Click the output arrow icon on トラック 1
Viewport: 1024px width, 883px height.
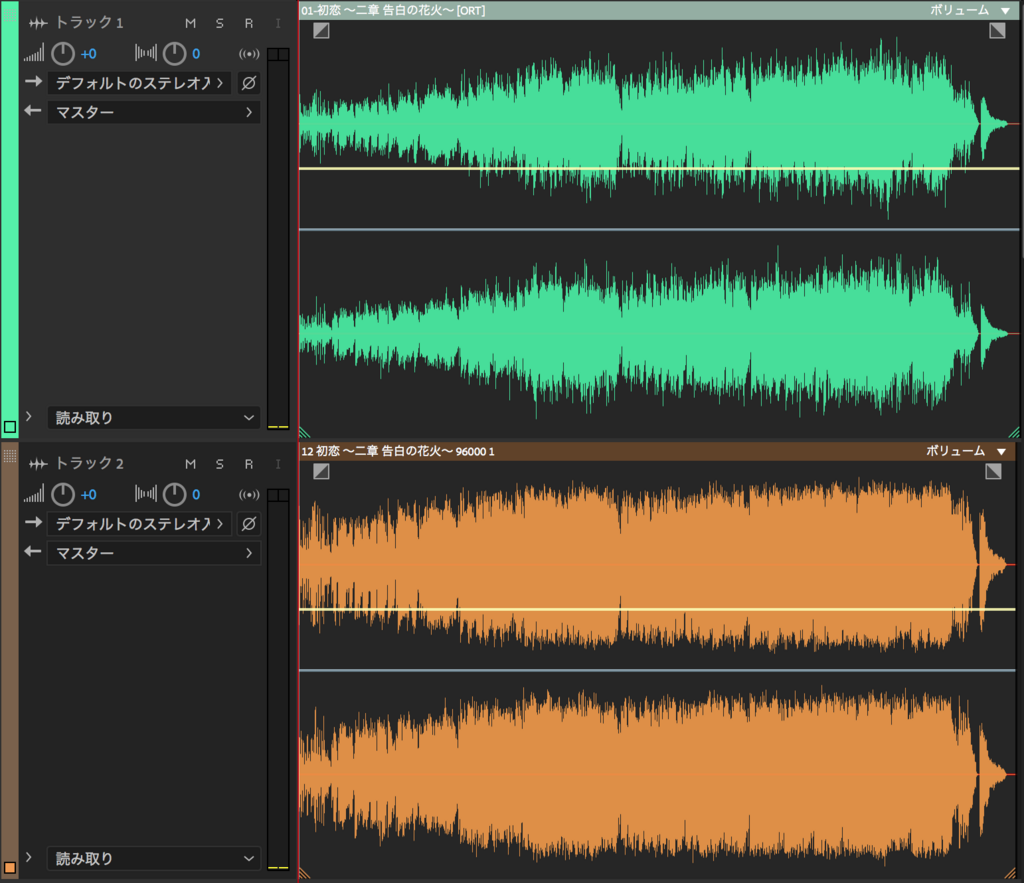pyautogui.click(x=33, y=111)
